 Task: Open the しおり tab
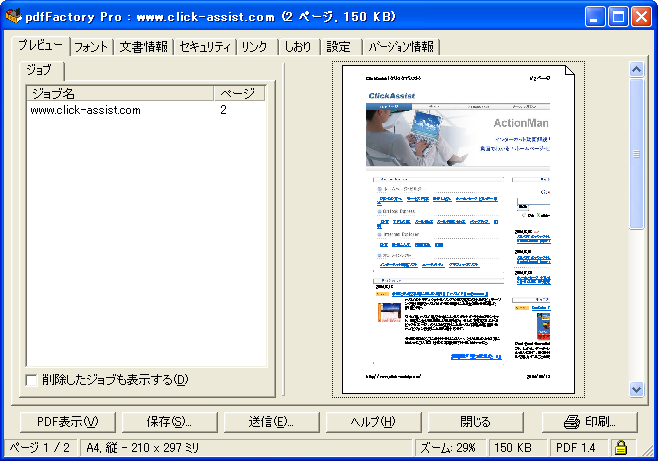[299, 47]
